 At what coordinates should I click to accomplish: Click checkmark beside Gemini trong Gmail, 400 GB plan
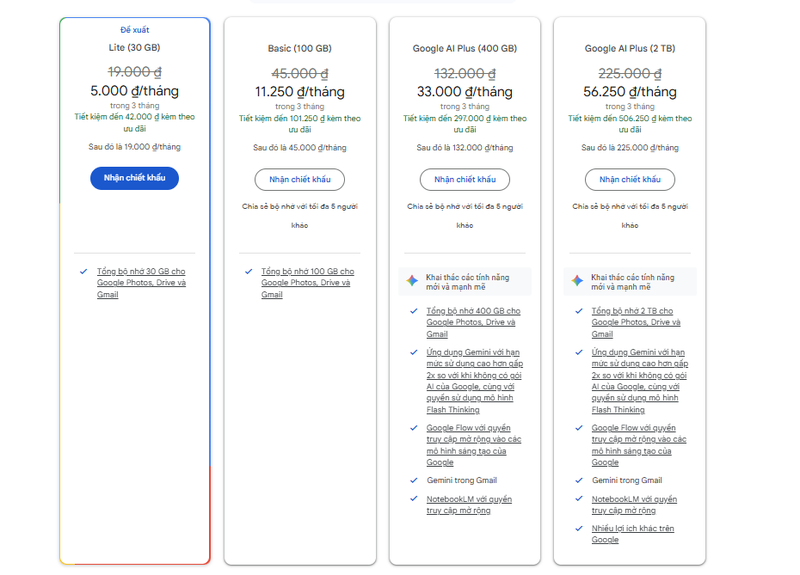[414, 480]
